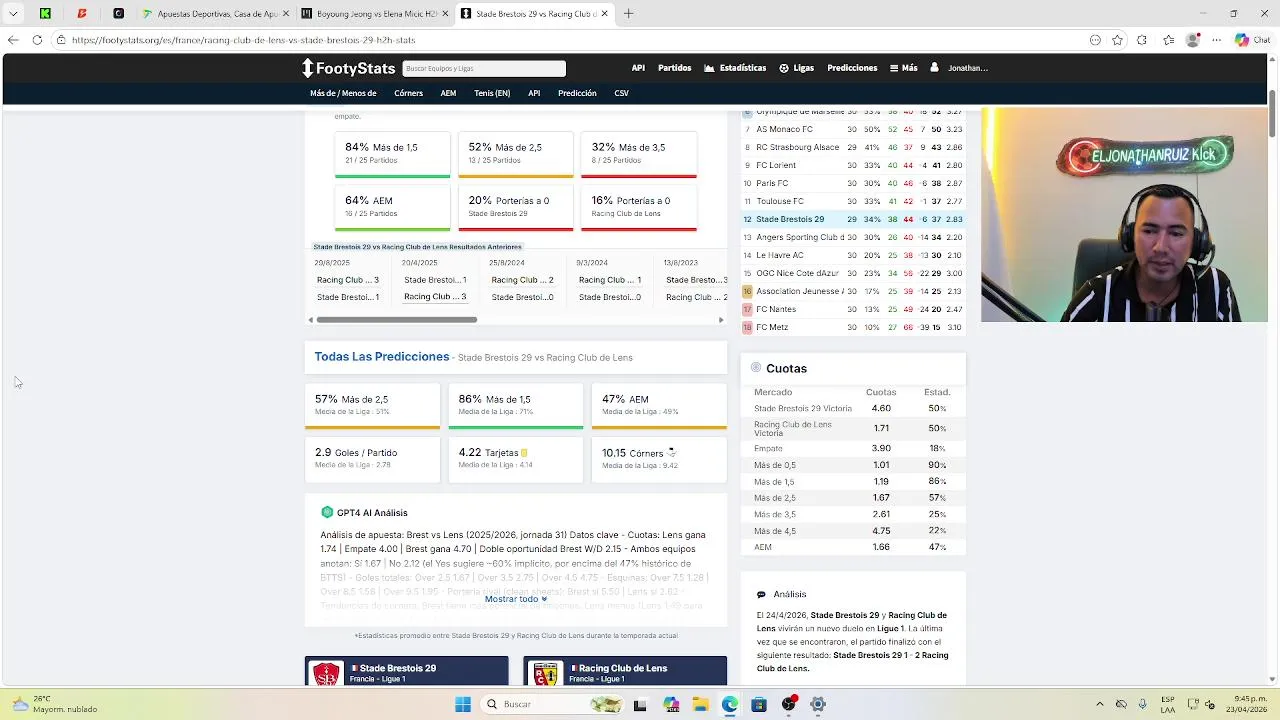Open first pinned green K tab
Screen dimensions: 1280x720
45,14
